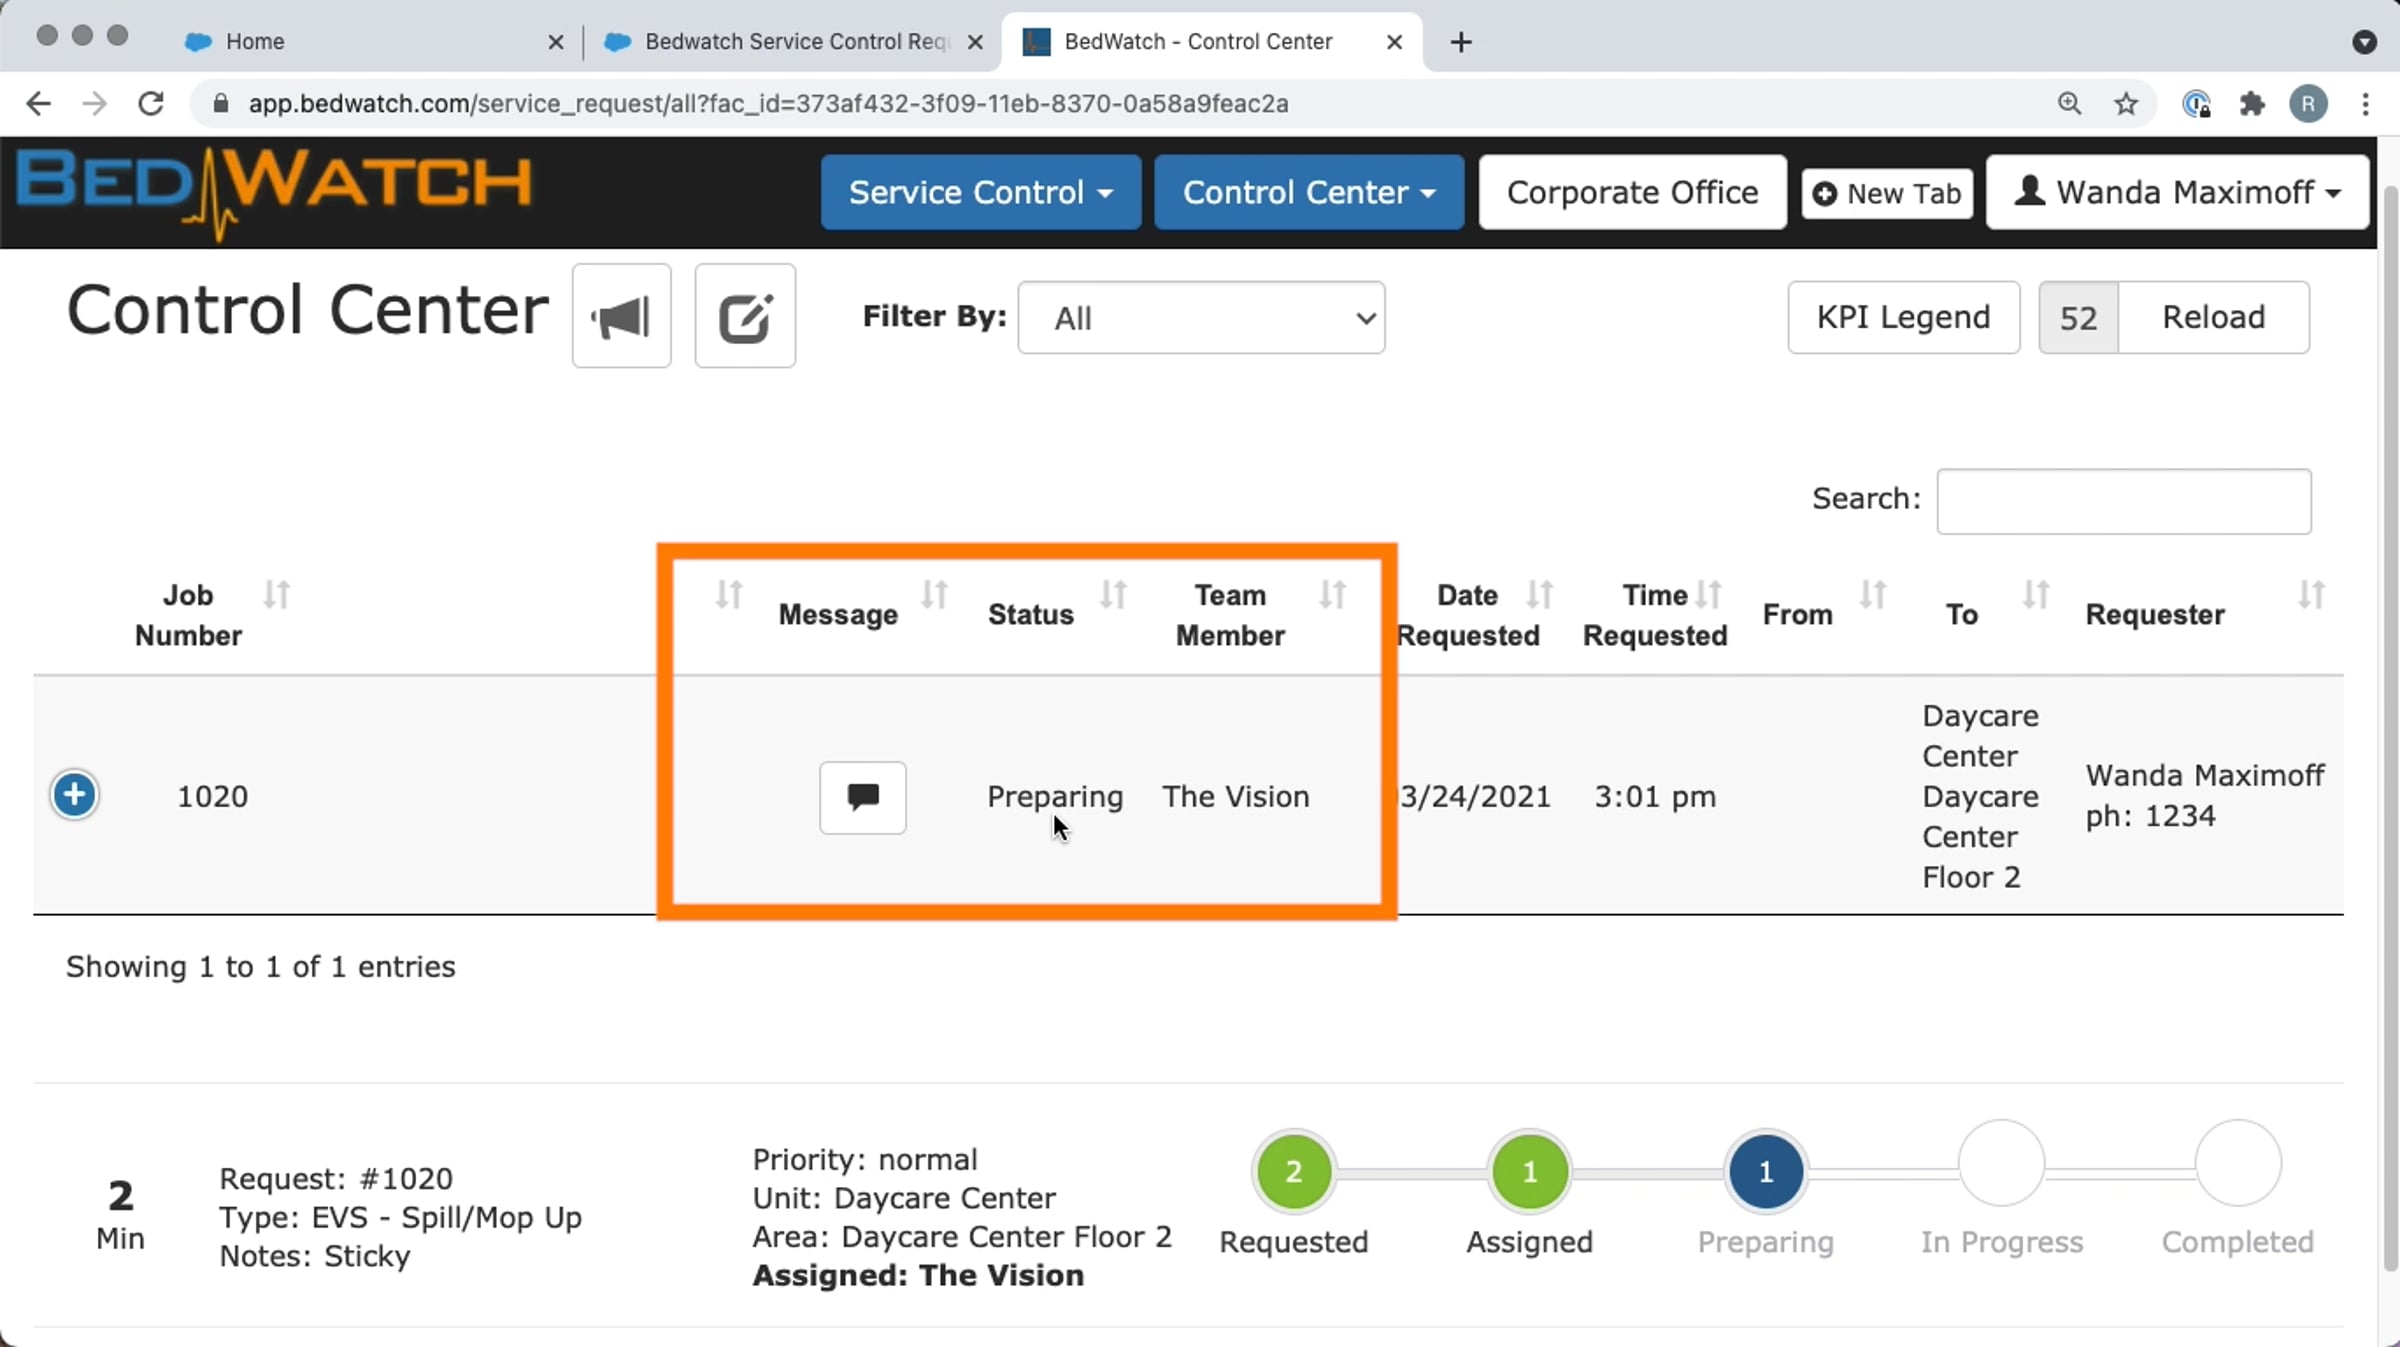Sort by To column arrows
Image resolution: width=2400 pixels, height=1347 pixels.
click(x=2035, y=594)
